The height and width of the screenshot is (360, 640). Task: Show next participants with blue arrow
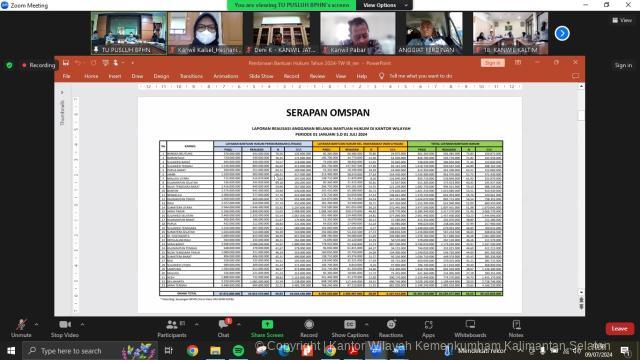click(562, 33)
